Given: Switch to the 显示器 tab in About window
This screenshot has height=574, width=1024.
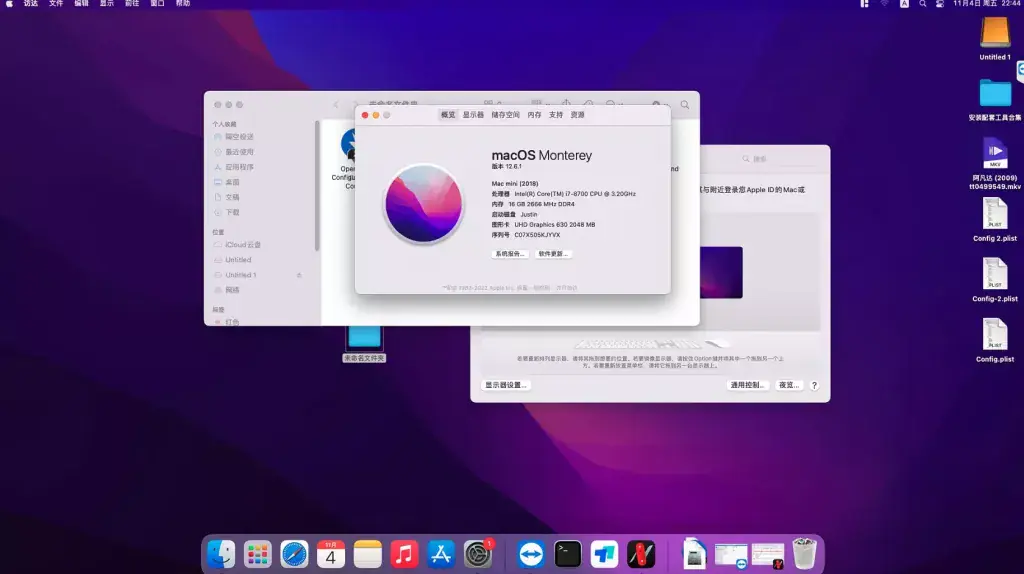Looking at the screenshot, I should [x=473, y=115].
